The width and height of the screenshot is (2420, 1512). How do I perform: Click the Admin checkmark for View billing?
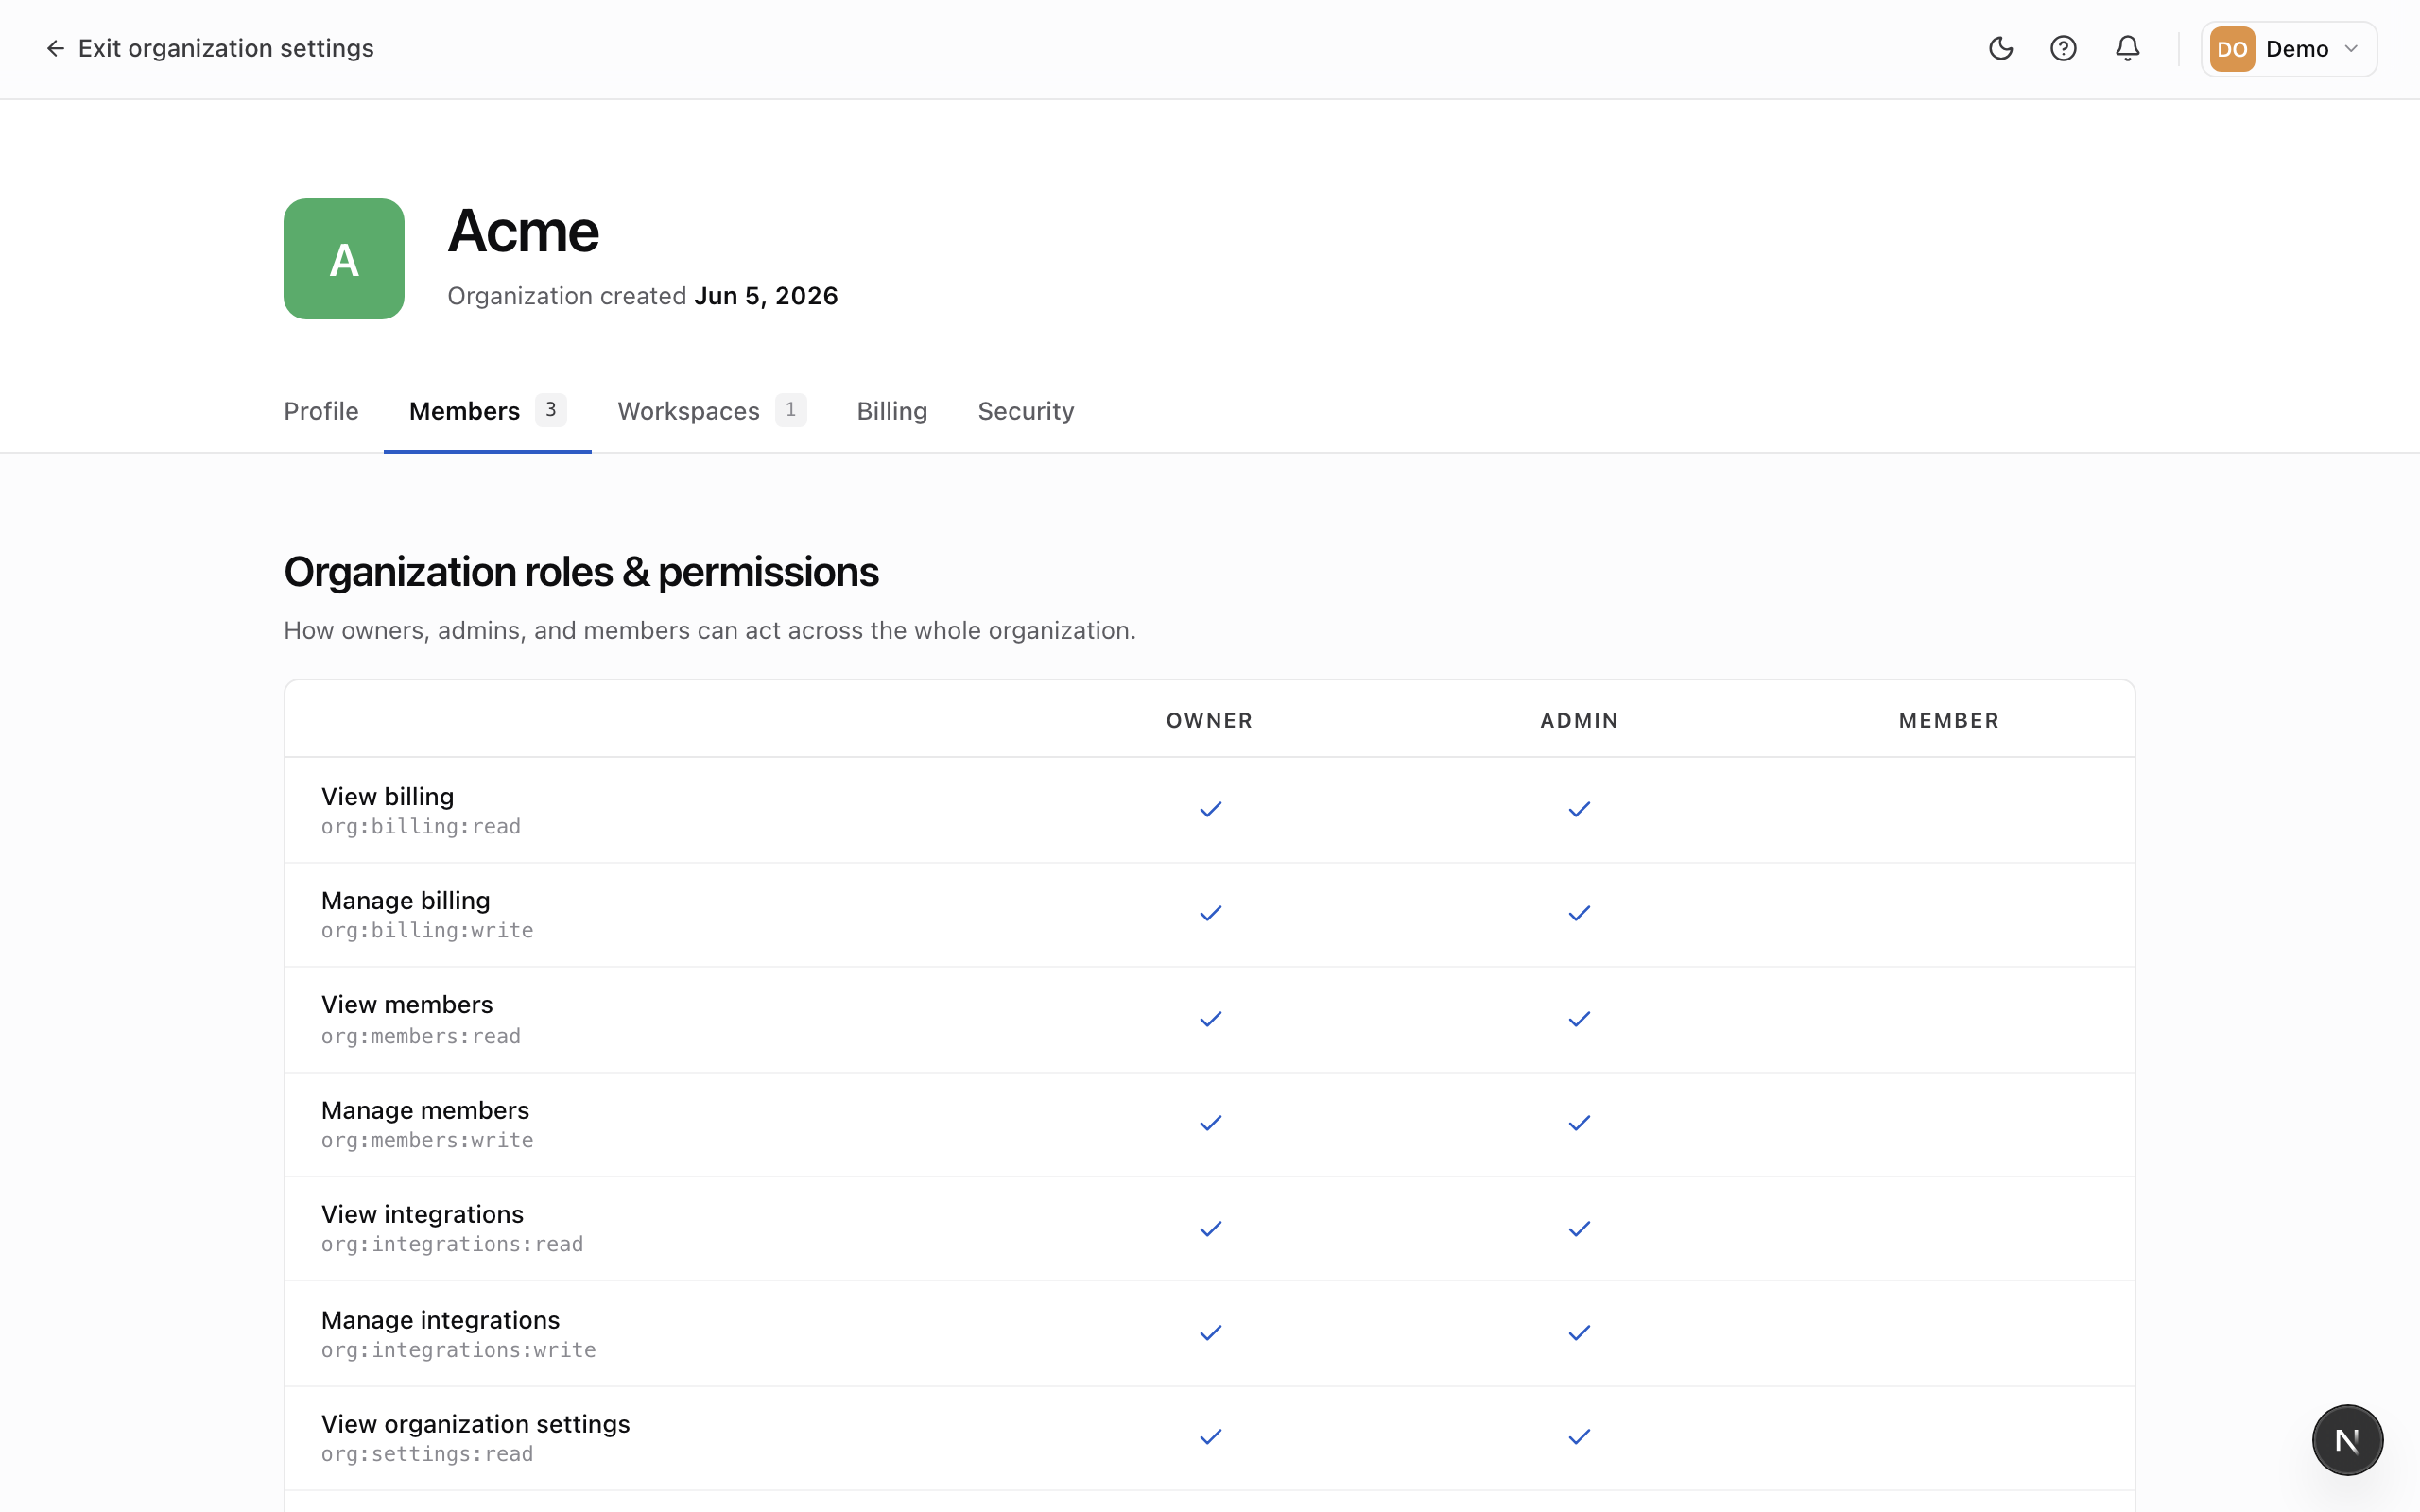[1579, 809]
